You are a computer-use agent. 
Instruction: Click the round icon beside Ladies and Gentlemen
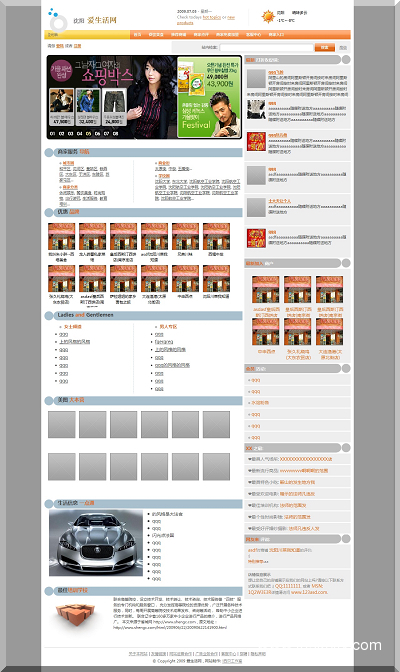pos(48,316)
